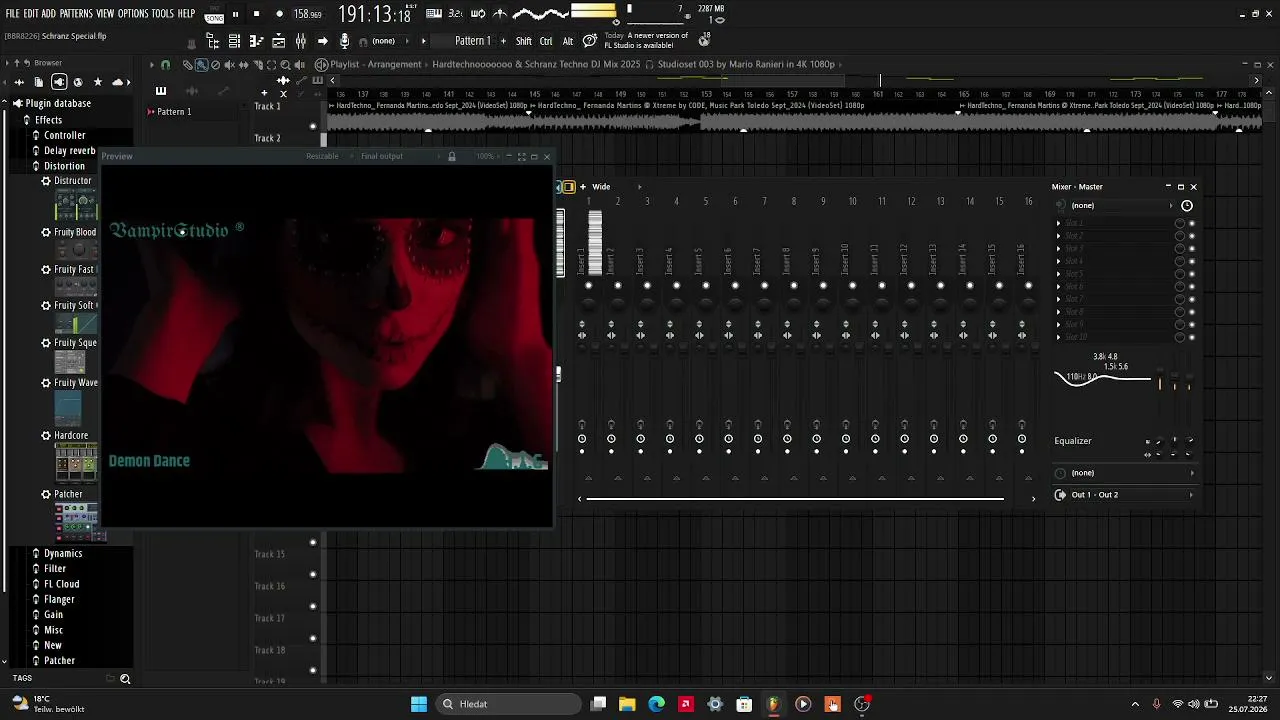Click the Pause transport button
This screenshot has width=1280, height=720.
coord(235,14)
